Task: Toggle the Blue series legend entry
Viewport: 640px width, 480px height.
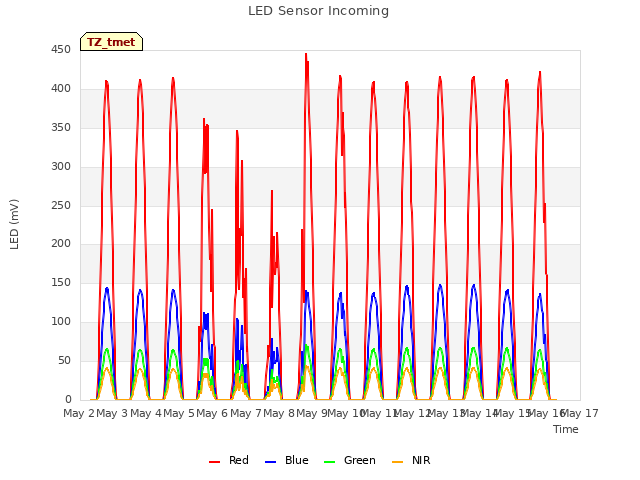Action: pyautogui.click(x=287, y=460)
